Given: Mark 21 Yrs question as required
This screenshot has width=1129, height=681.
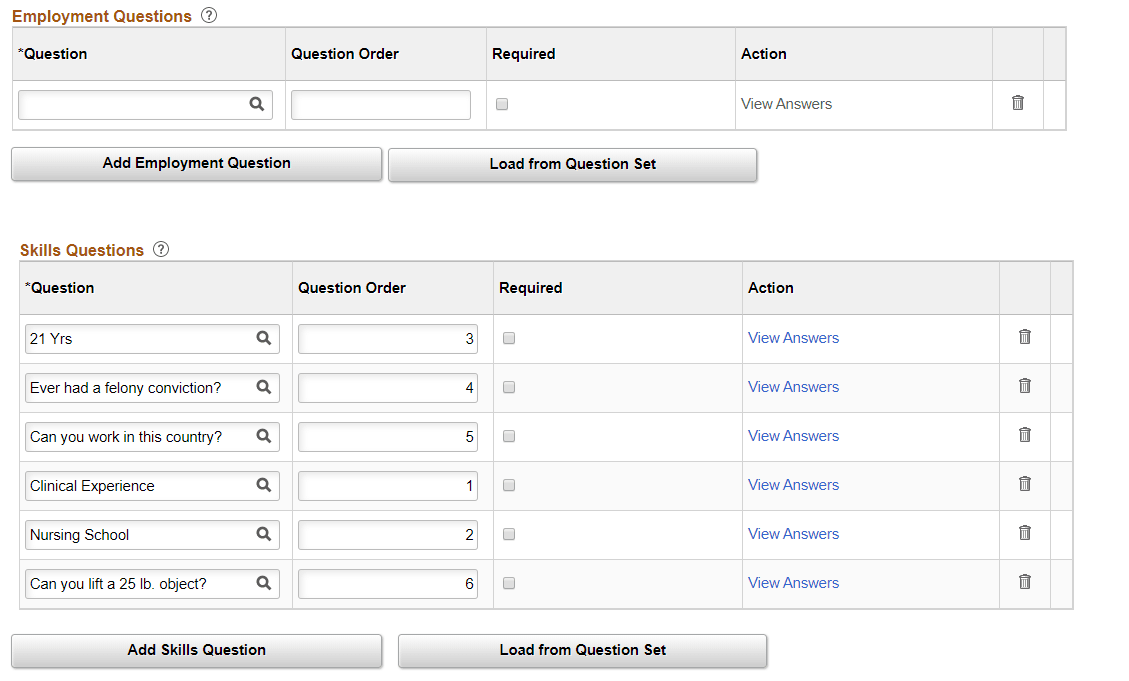Looking at the screenshot, I should click(x=509, y=338).
